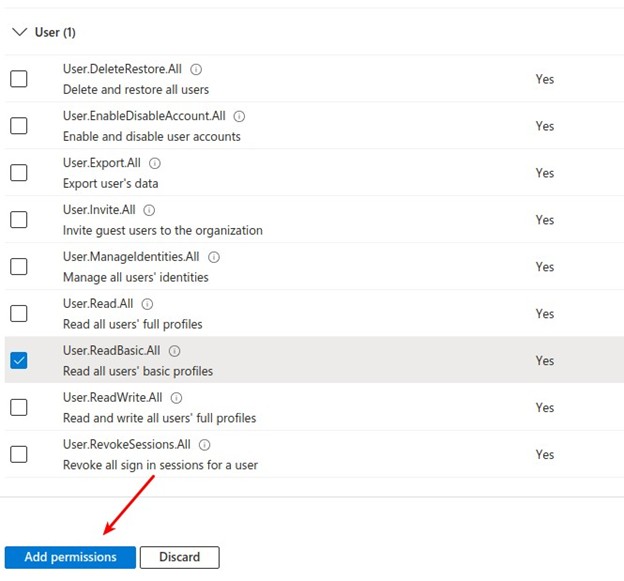Open info icon beside User.ReadWrite.All
Screen dimensions: 624x581
point(176,398)
